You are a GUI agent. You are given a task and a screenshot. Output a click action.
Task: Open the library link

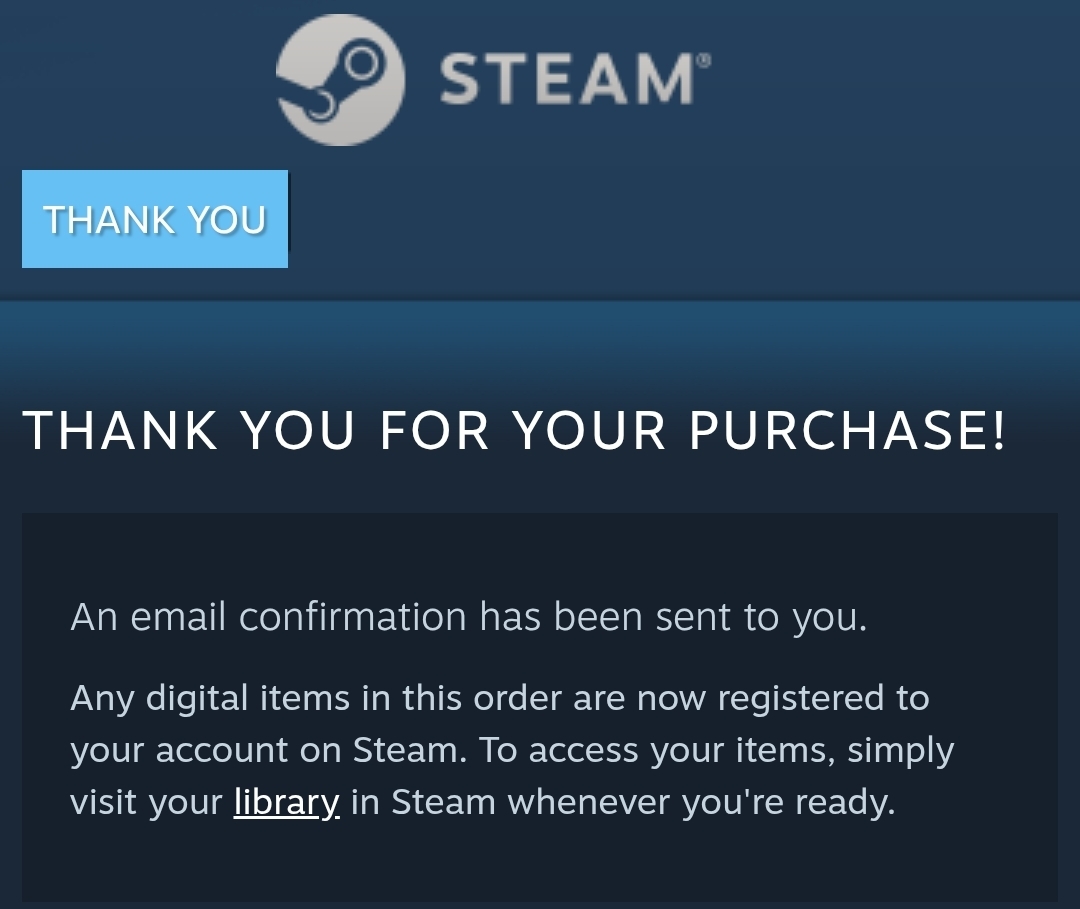pyautogui.click(x=287, y=802)
